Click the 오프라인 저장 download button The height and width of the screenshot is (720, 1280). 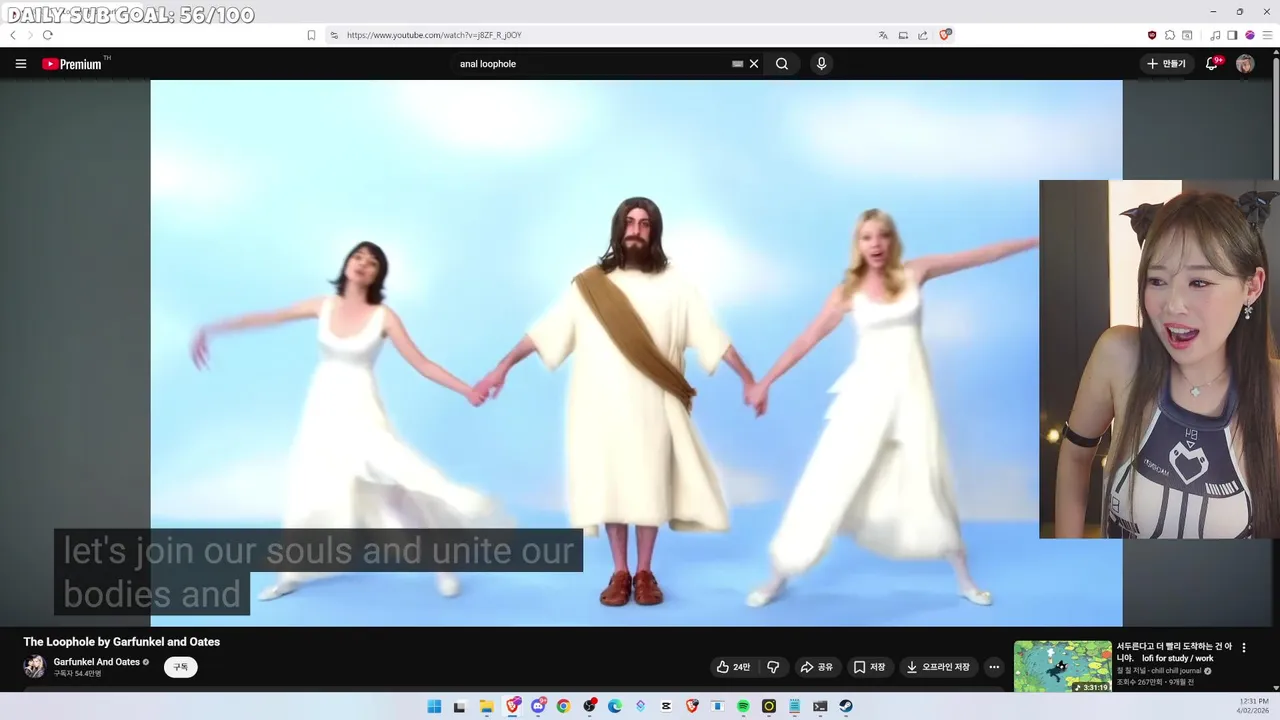(x=938, y=667)
